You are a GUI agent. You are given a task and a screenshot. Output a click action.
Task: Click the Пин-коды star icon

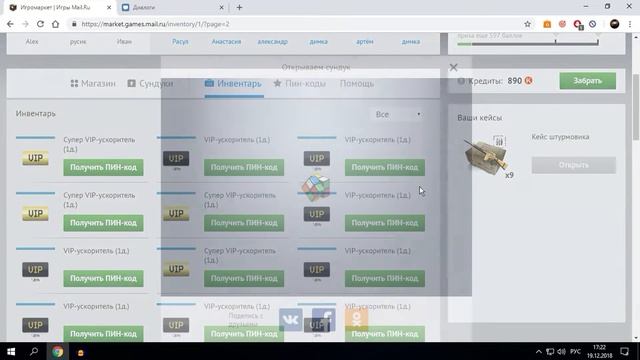tap(278, 83)
